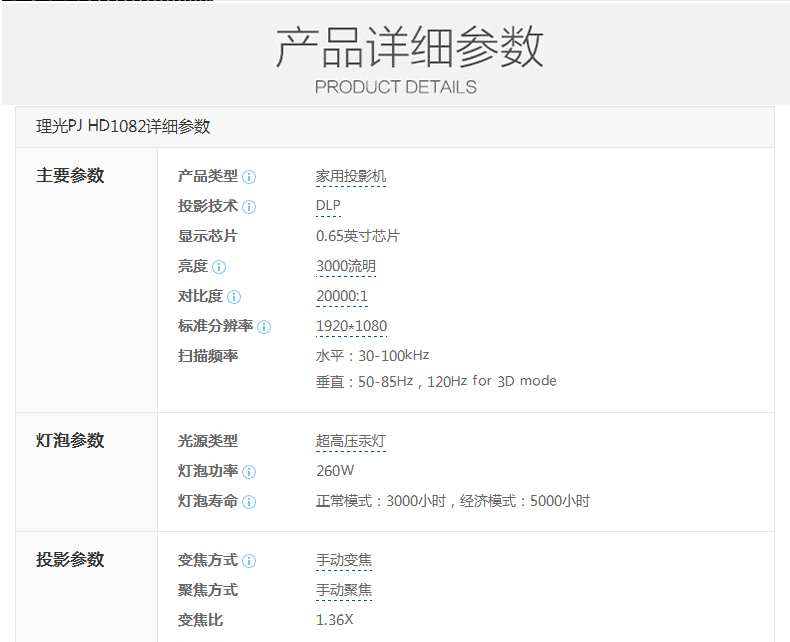The width and height of the screenshot is (790, 642).
Task: Select the 1920*1080 resolution link
Action: [351, 326]
